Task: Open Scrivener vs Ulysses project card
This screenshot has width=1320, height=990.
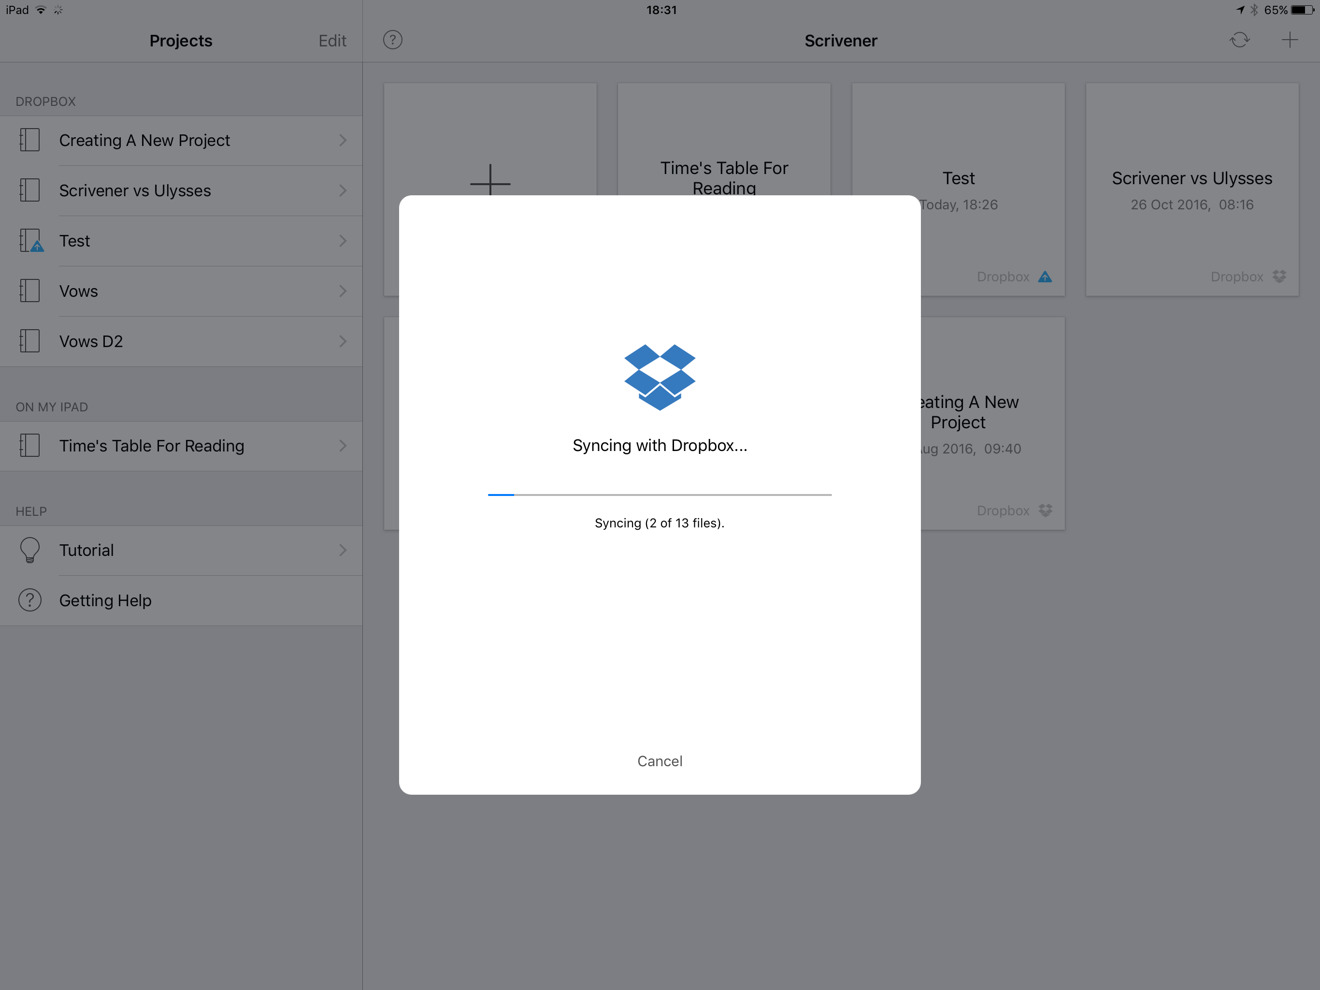Action: [1192, 189]
